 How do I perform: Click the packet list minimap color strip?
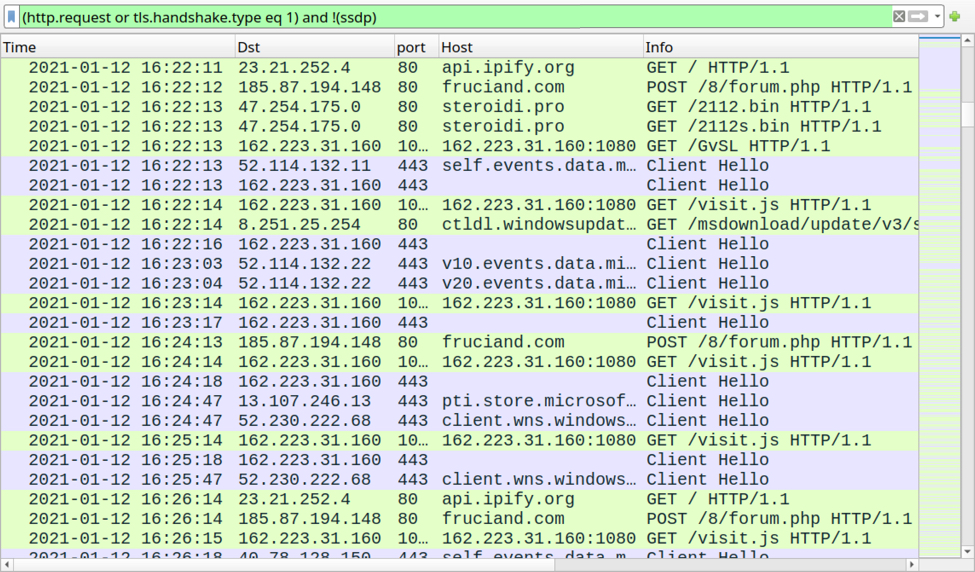click(x=940, y=297)
